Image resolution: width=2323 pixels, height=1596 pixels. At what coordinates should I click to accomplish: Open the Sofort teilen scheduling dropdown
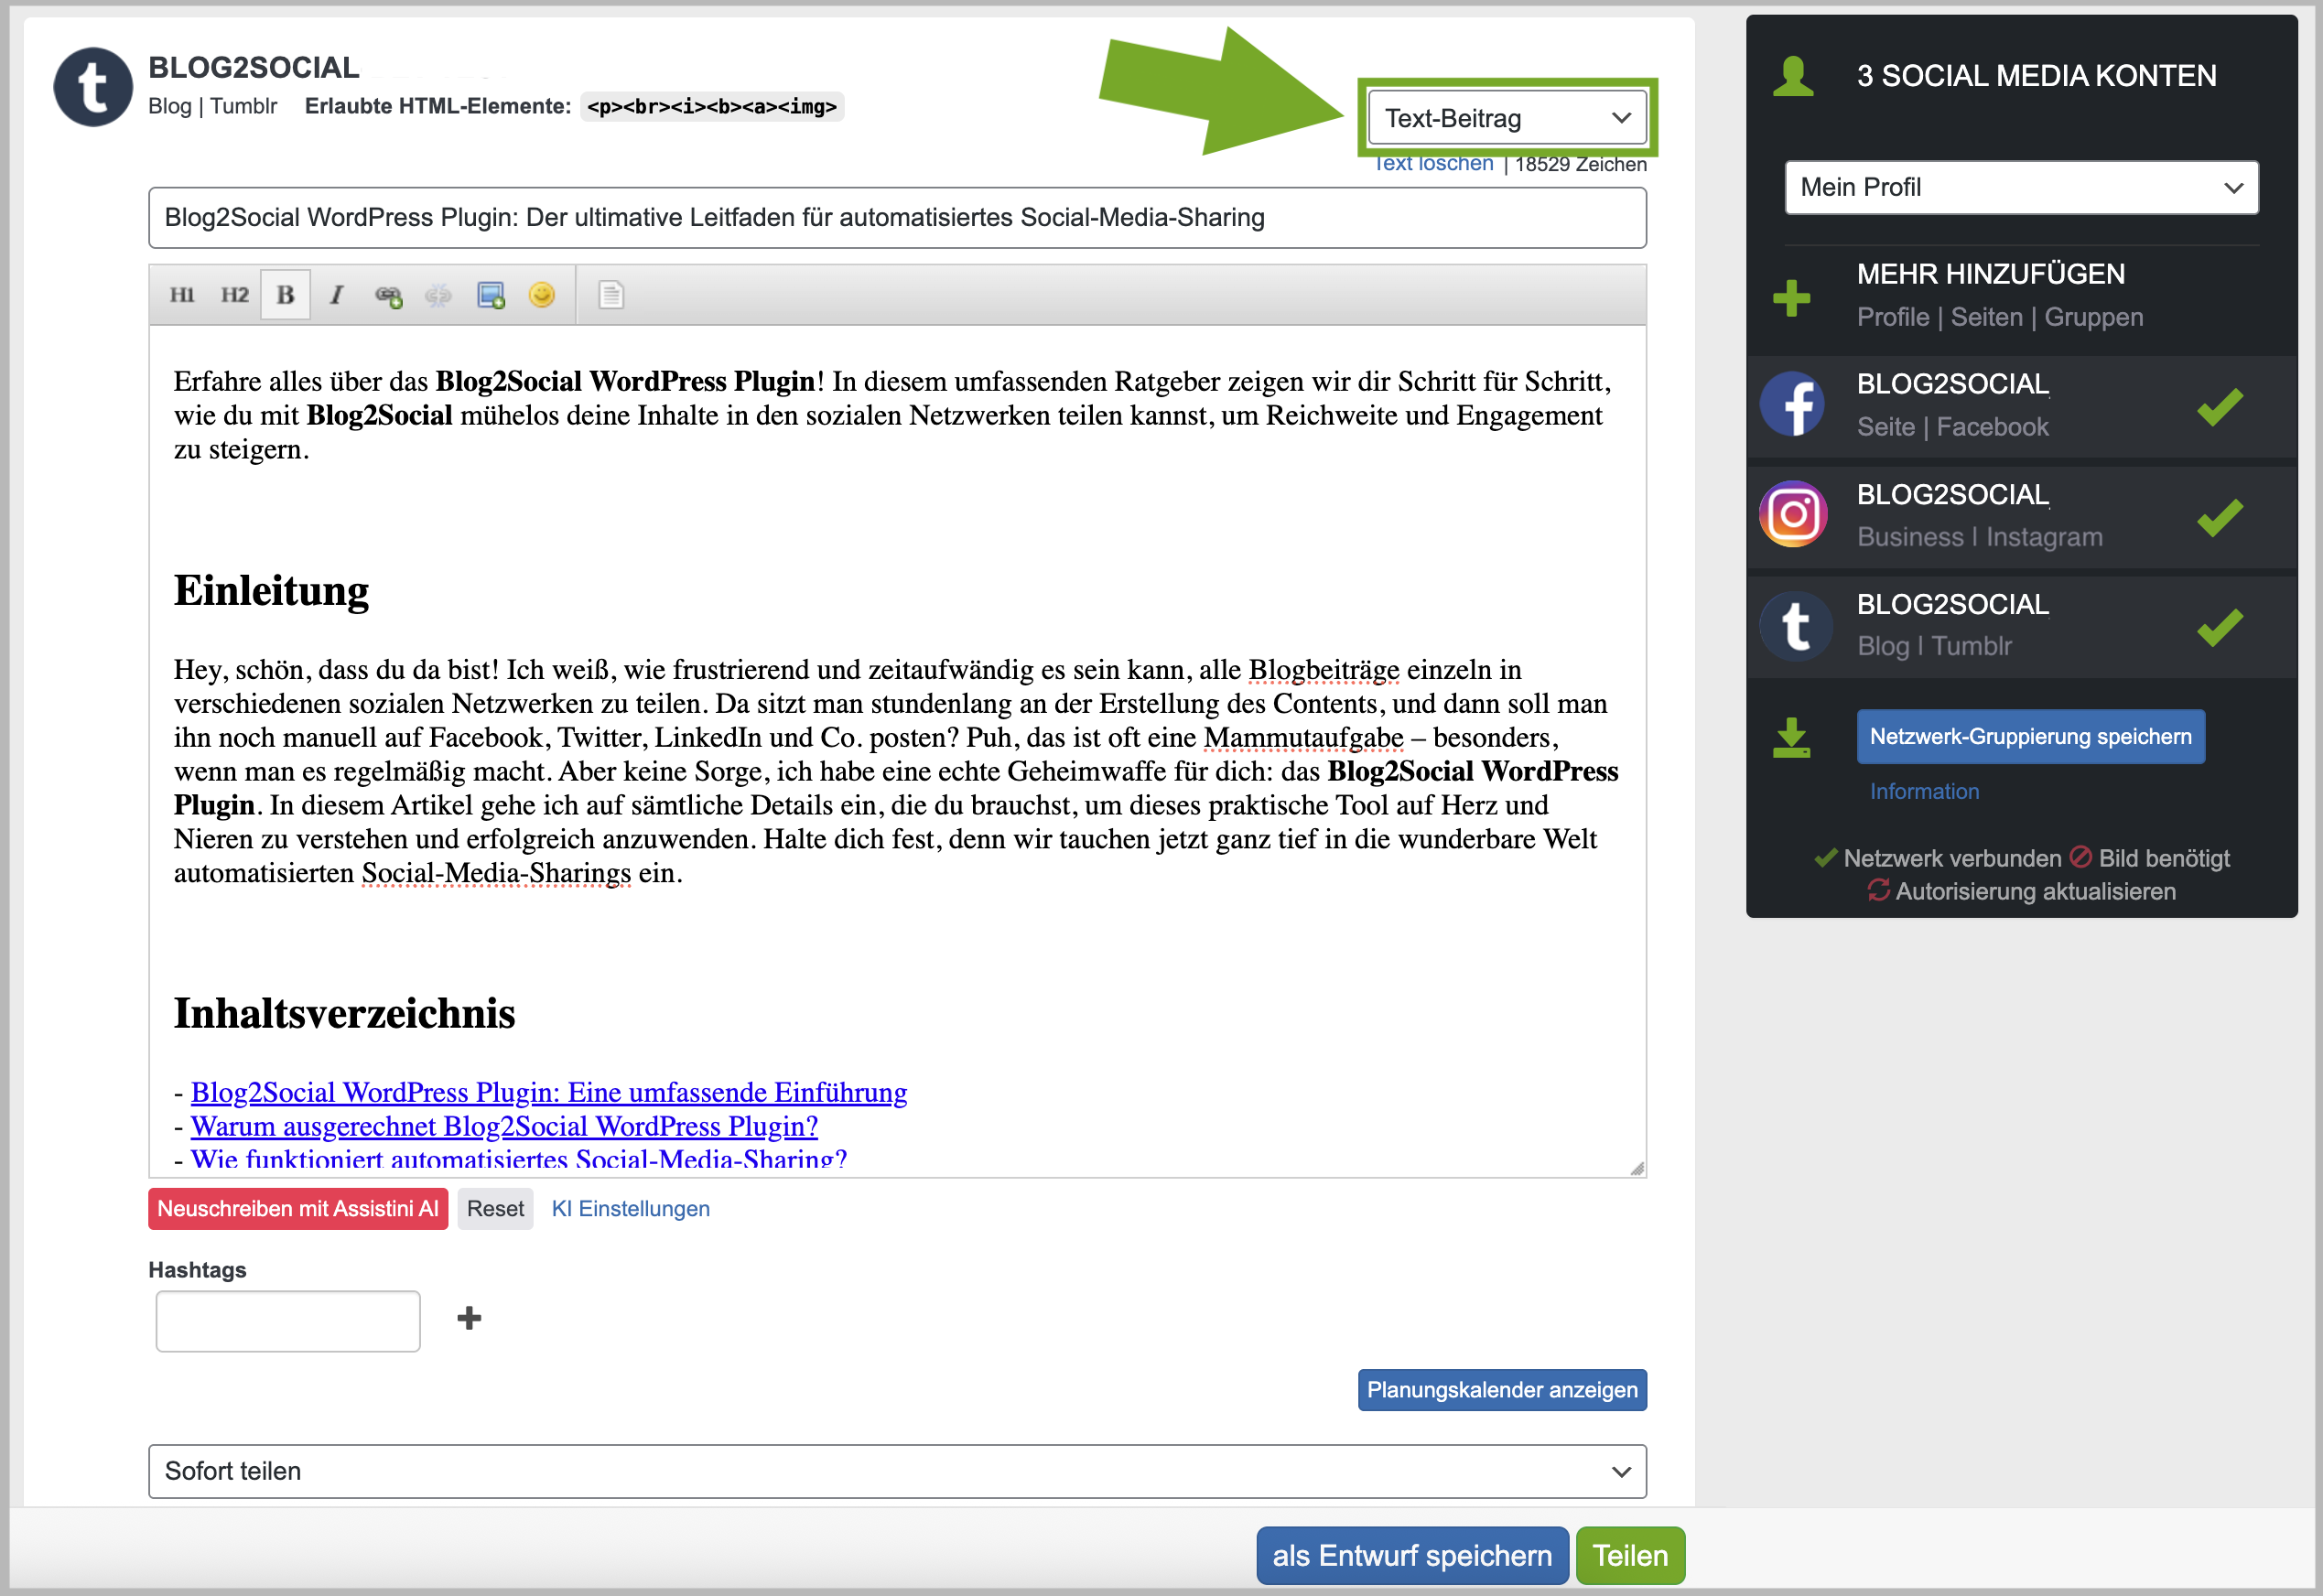click(896, 1471)
